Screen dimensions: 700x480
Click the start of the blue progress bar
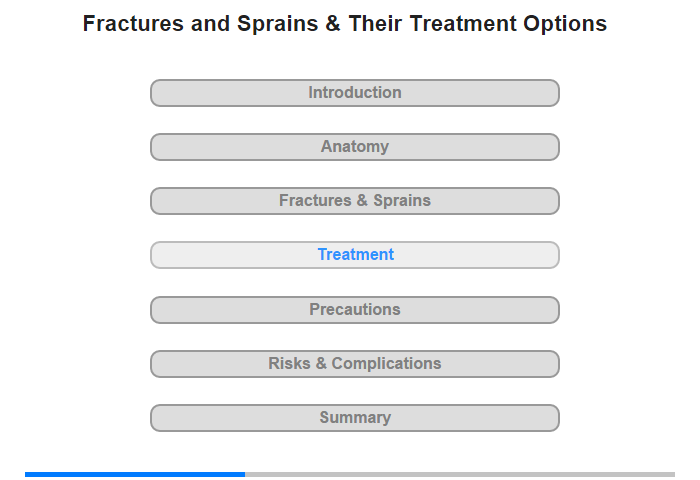pos(28,474)
